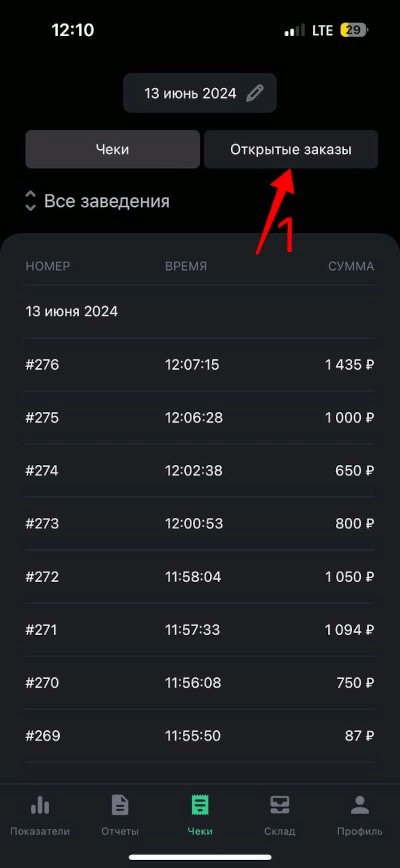Screen dimensions: 400x868
Task: Tap the СУММА column header
Action: click(351, 266)
